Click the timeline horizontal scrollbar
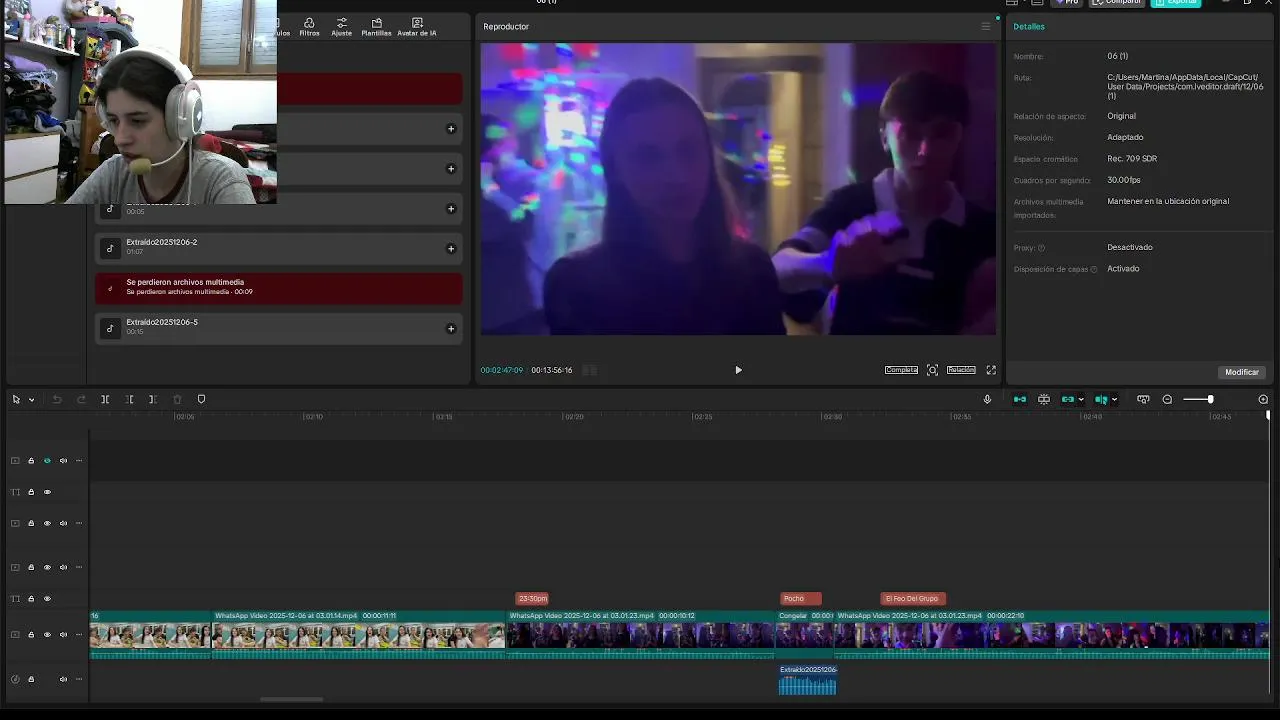The image size is (1280, 720). pyautogui.click(x=291, y=699)
